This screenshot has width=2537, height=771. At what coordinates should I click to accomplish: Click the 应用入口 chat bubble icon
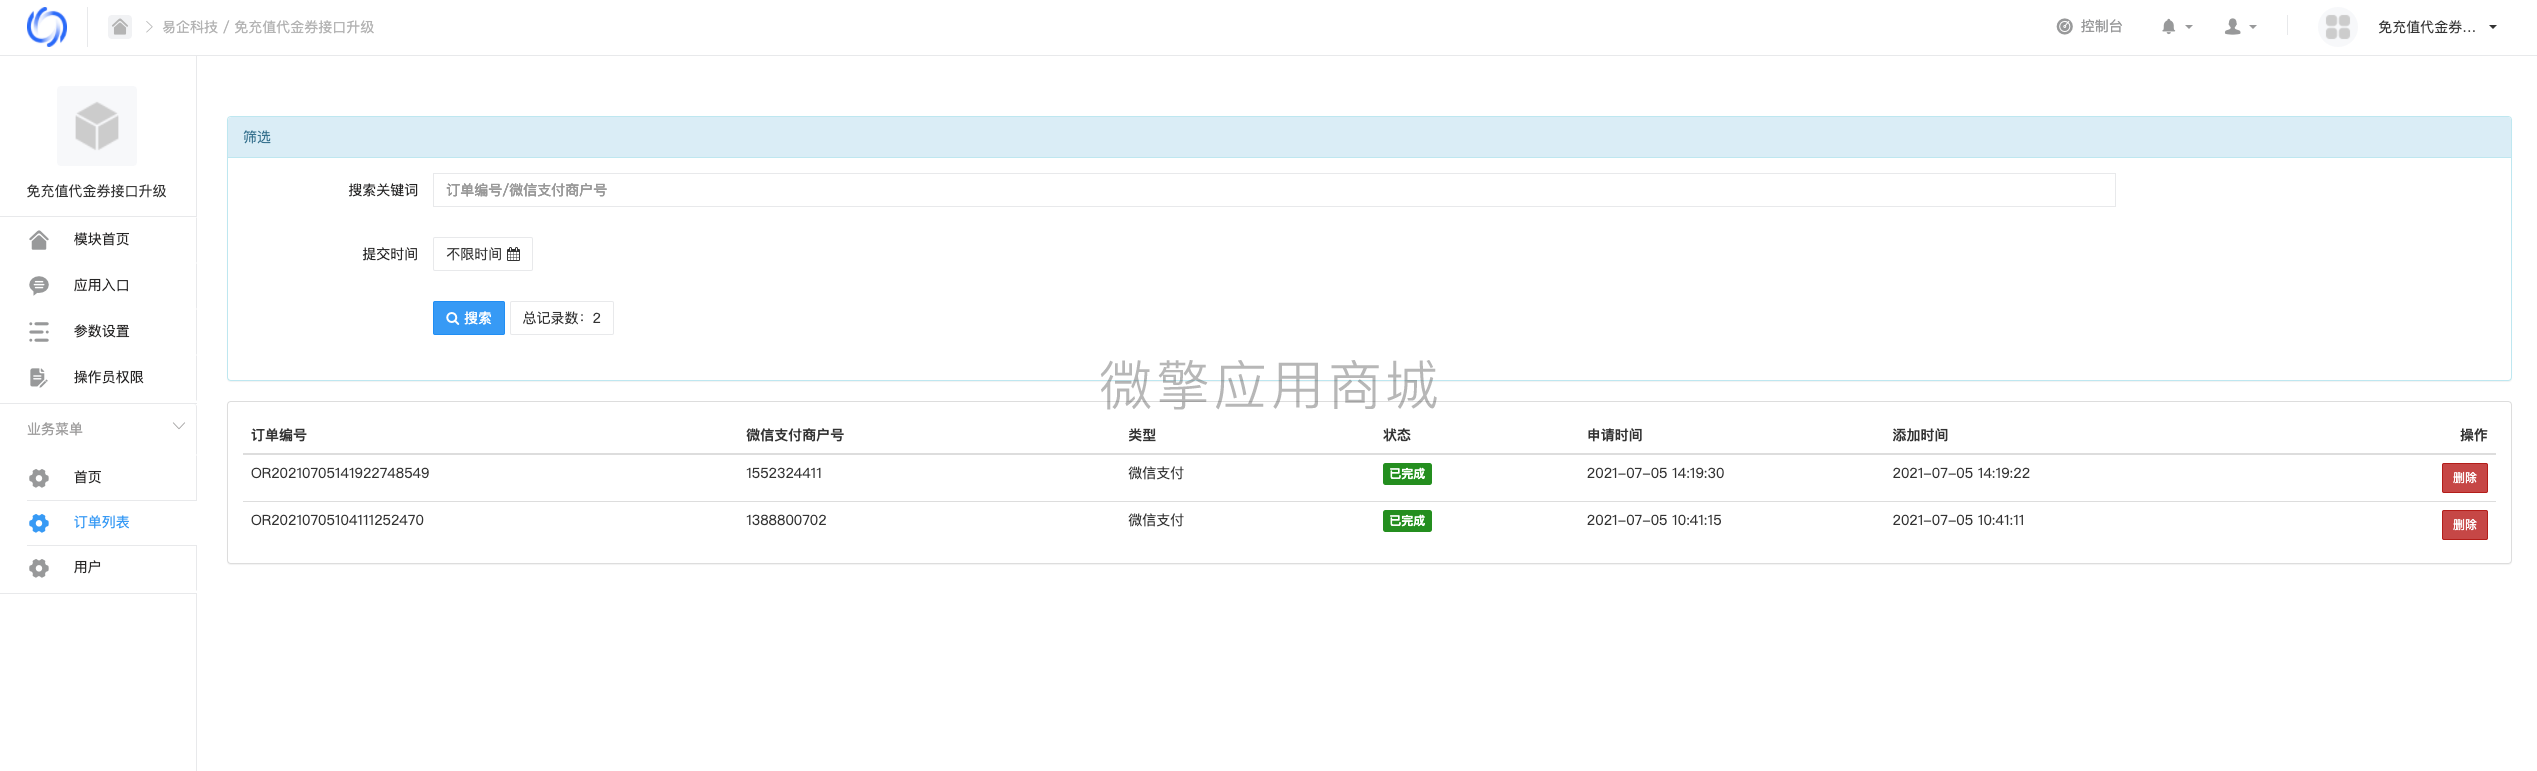click(x=39, y=285)
